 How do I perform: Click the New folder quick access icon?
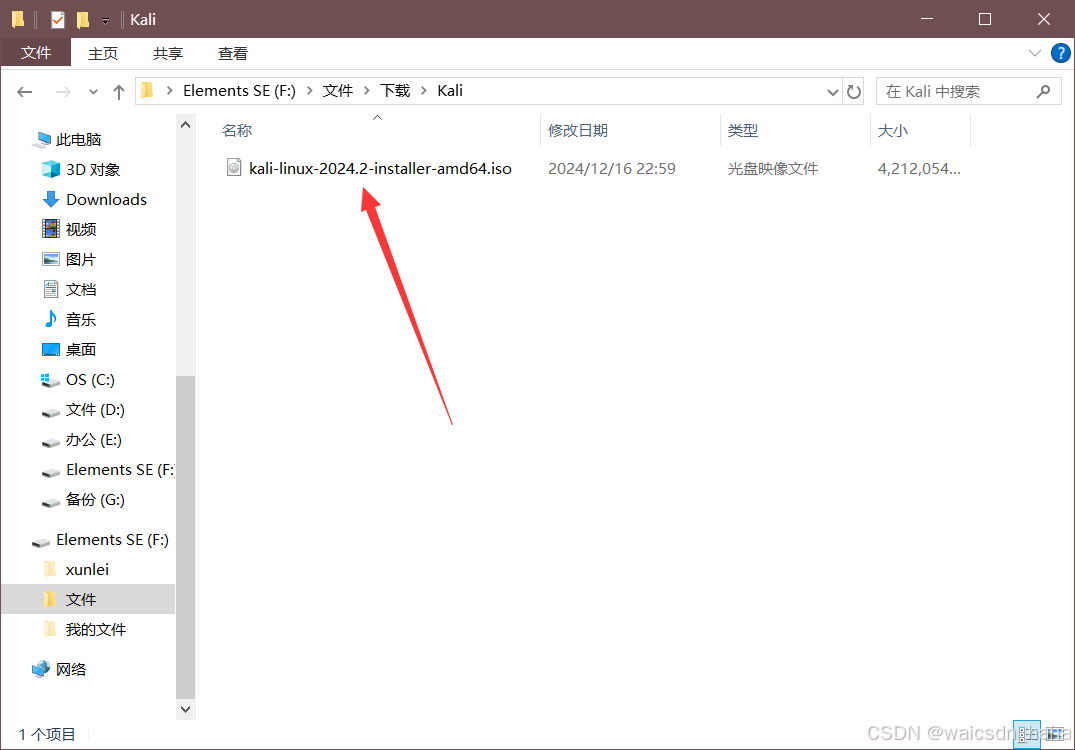(83, 20)
